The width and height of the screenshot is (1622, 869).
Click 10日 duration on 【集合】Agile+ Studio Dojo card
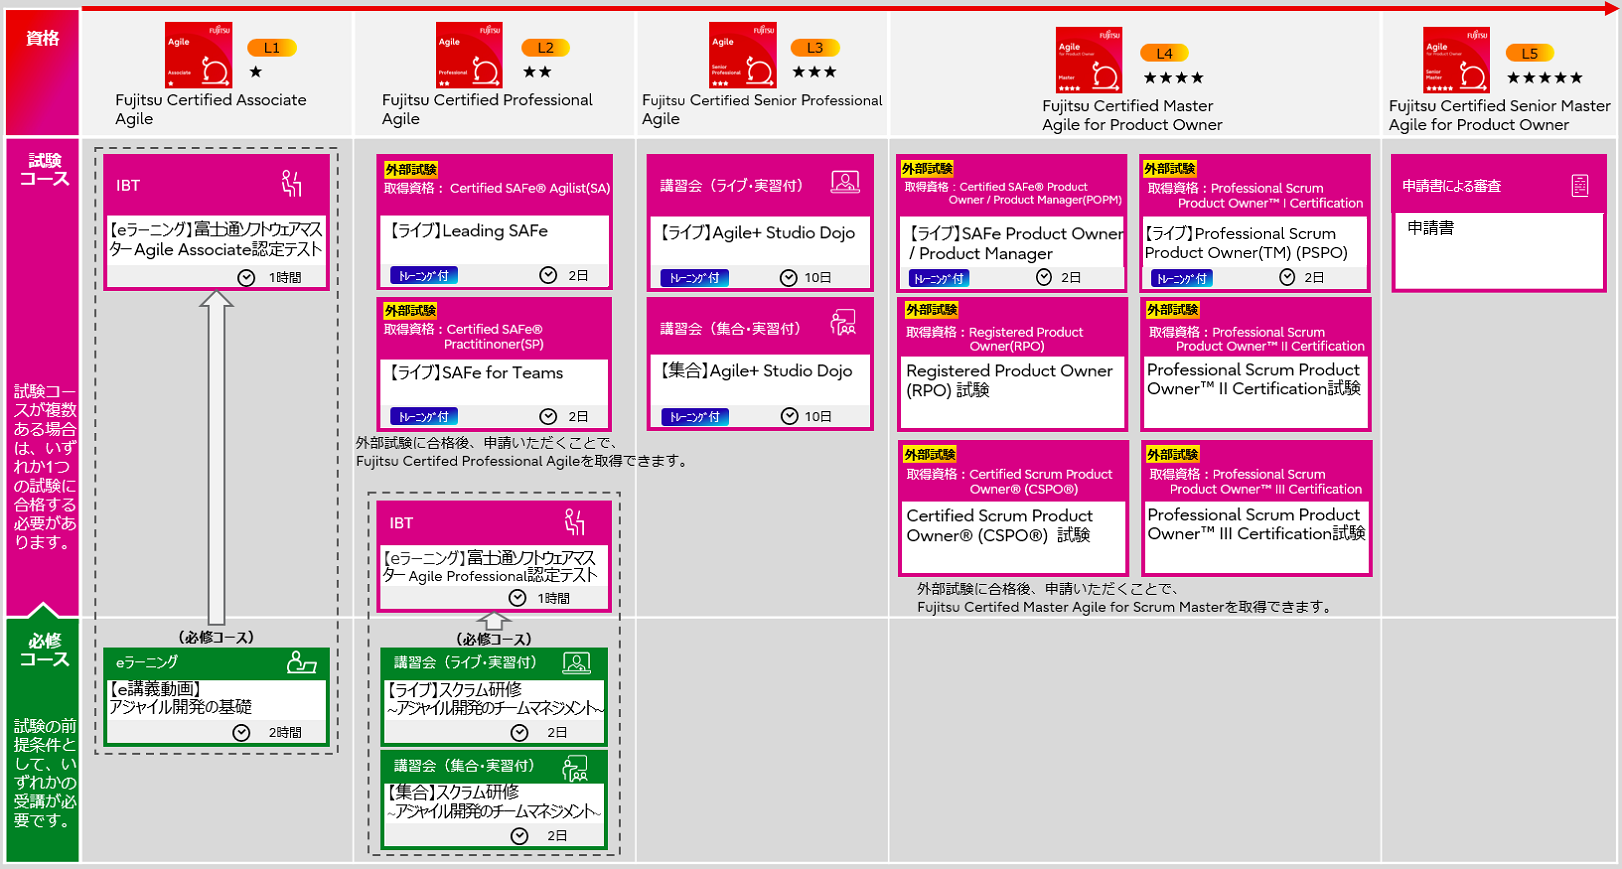coord(817,417)
